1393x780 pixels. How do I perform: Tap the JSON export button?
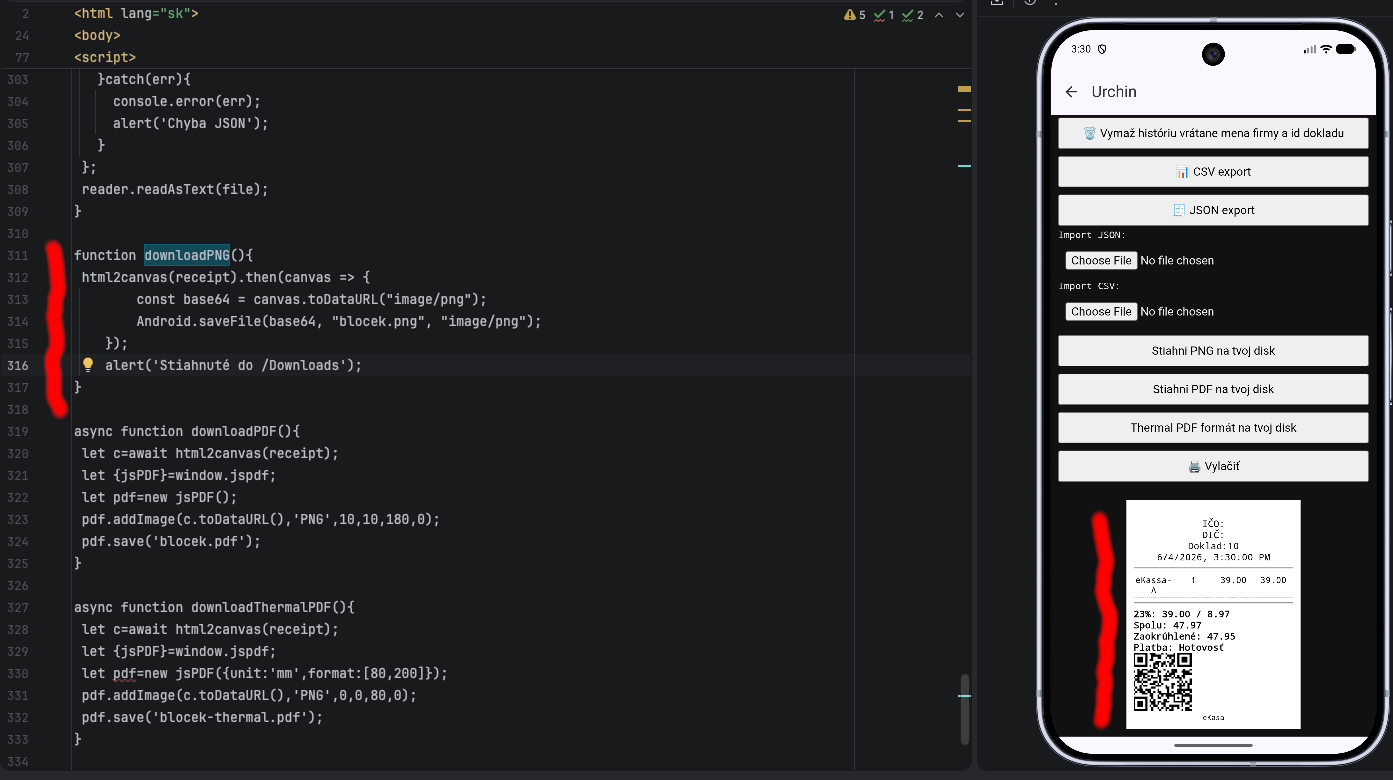(x=1213, y=210)
